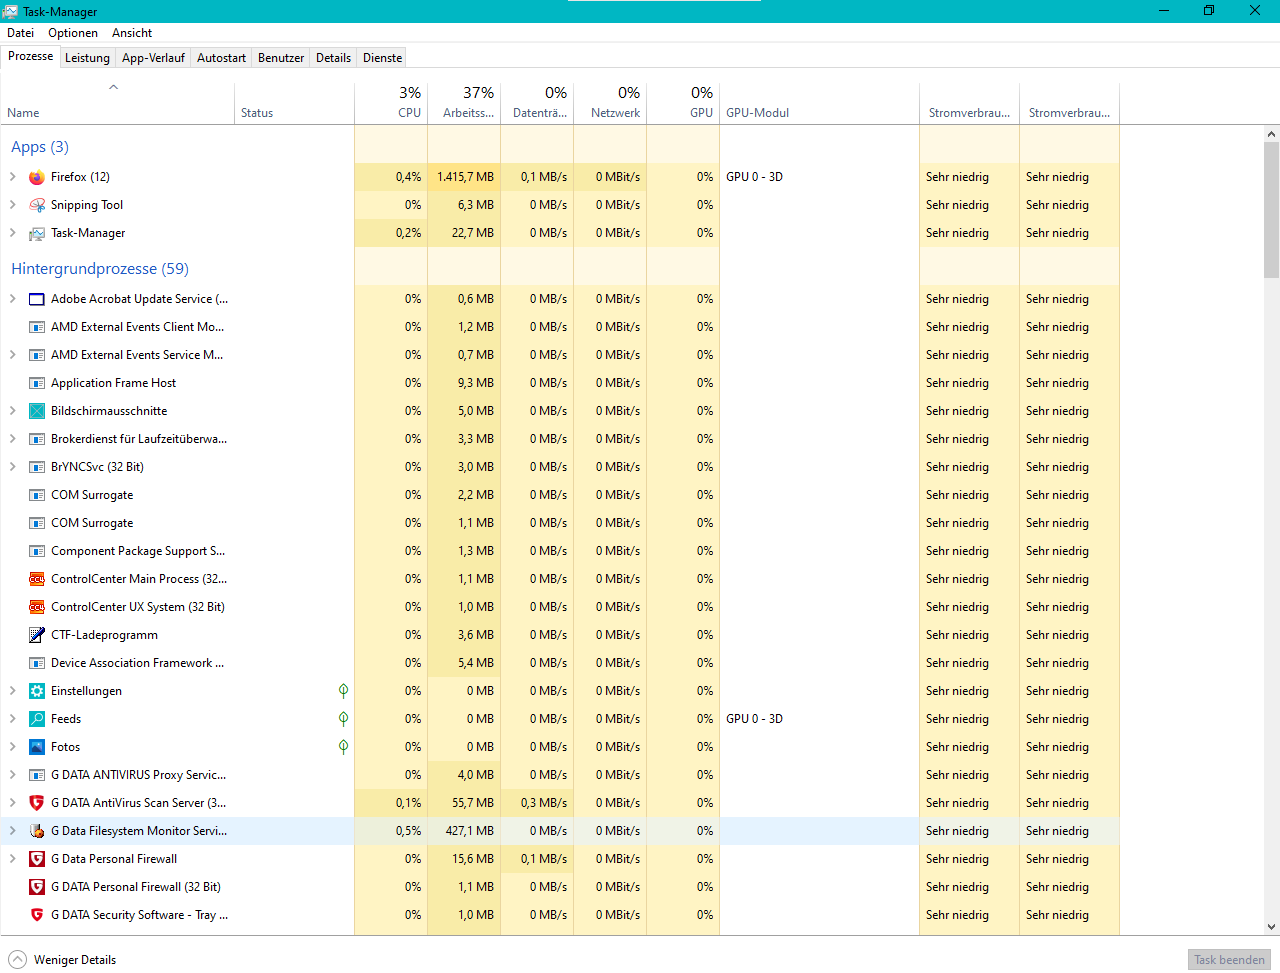The width and height of the screenshot is (1280, 973).
Task: Click the Fotos app icon
Action: pos(37,747)
